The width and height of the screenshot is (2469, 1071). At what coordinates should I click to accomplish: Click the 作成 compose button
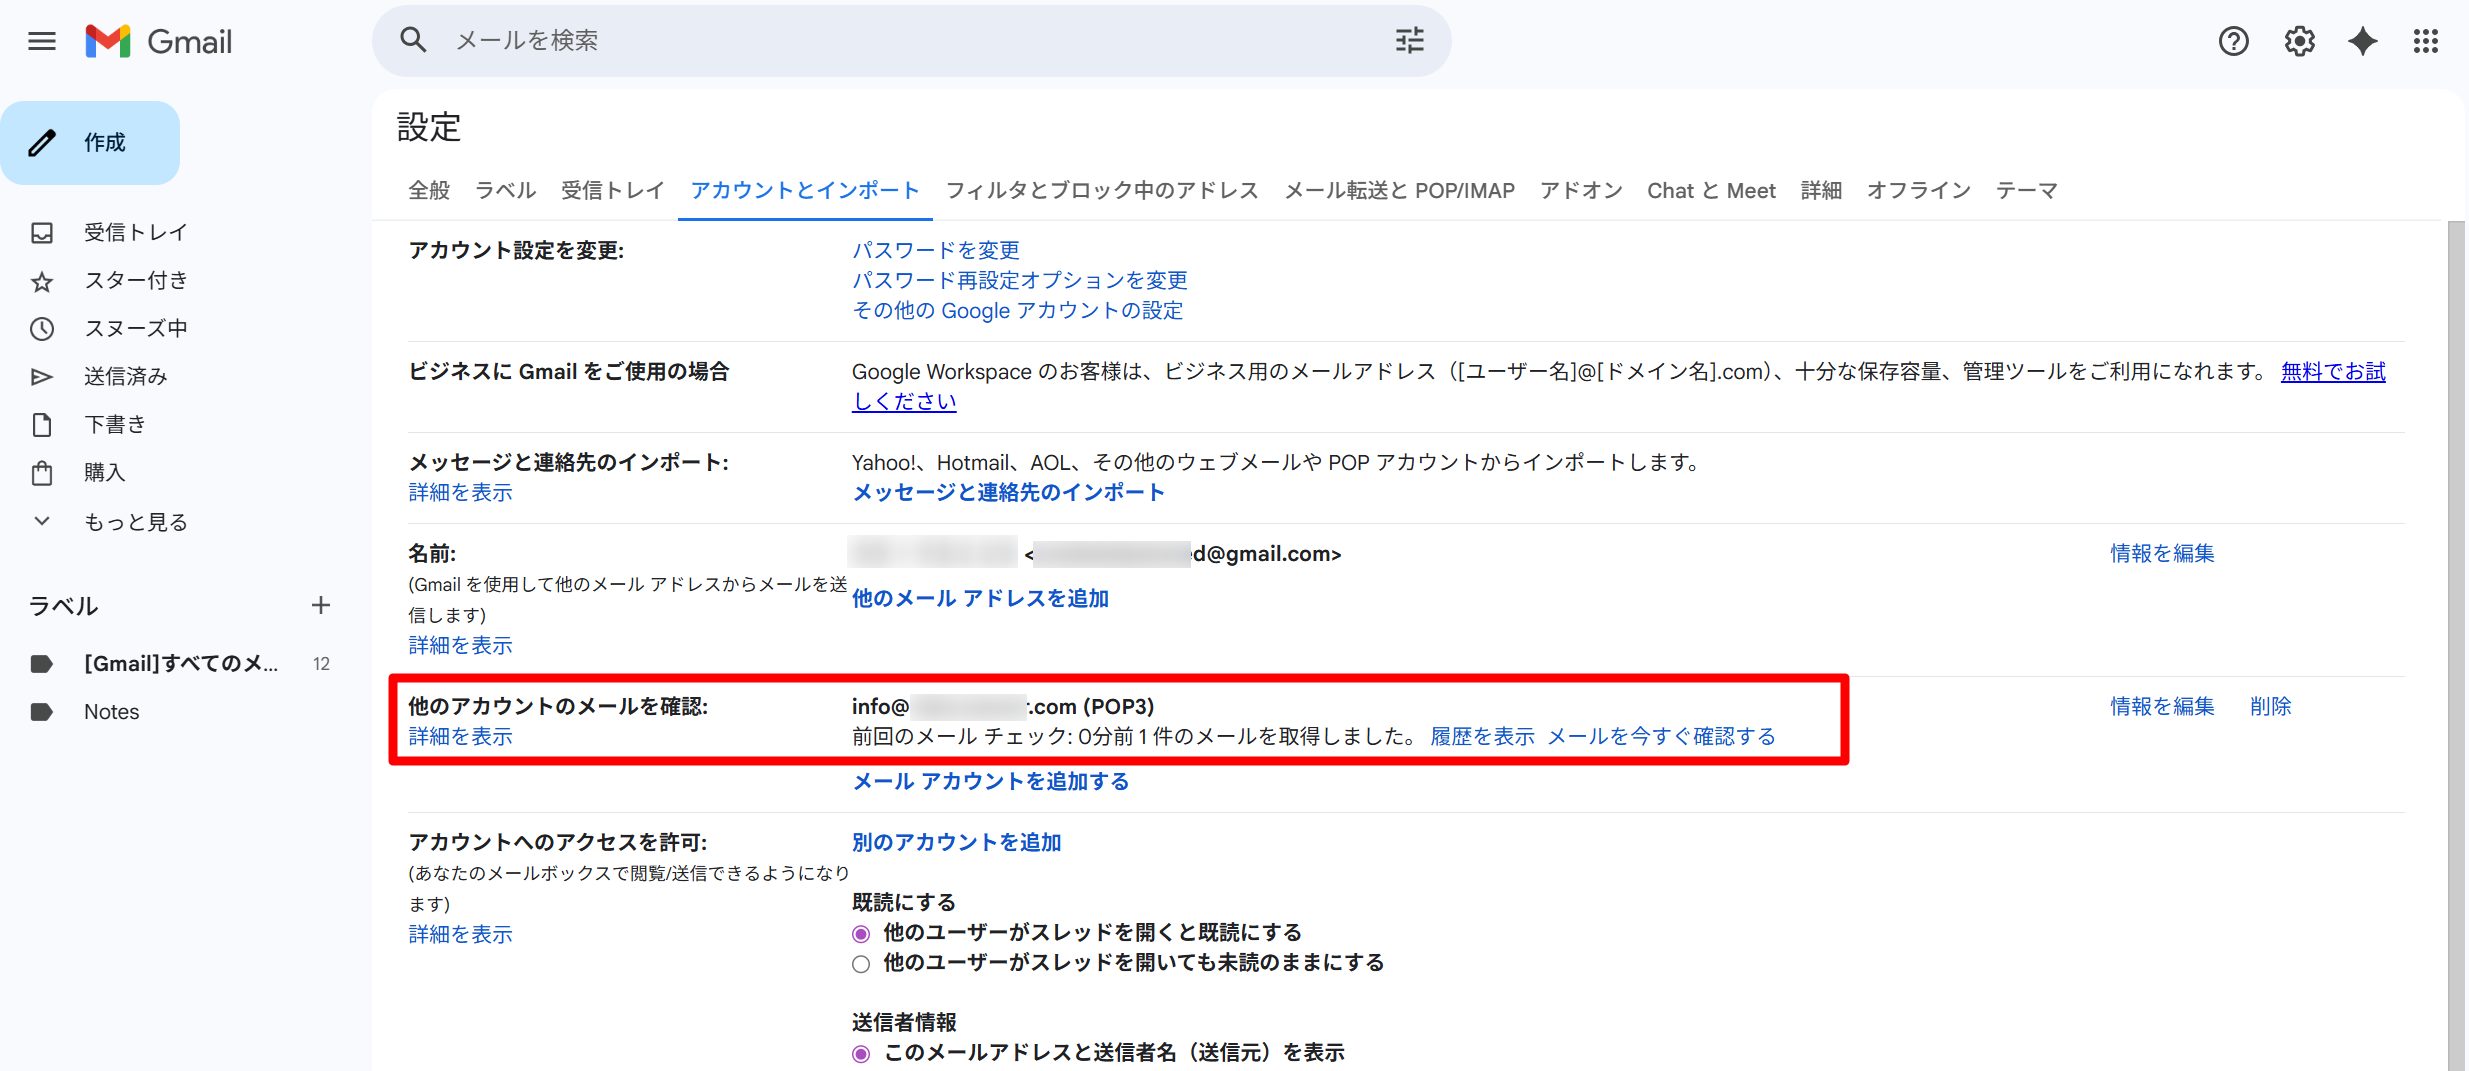(x=90, y=143)
